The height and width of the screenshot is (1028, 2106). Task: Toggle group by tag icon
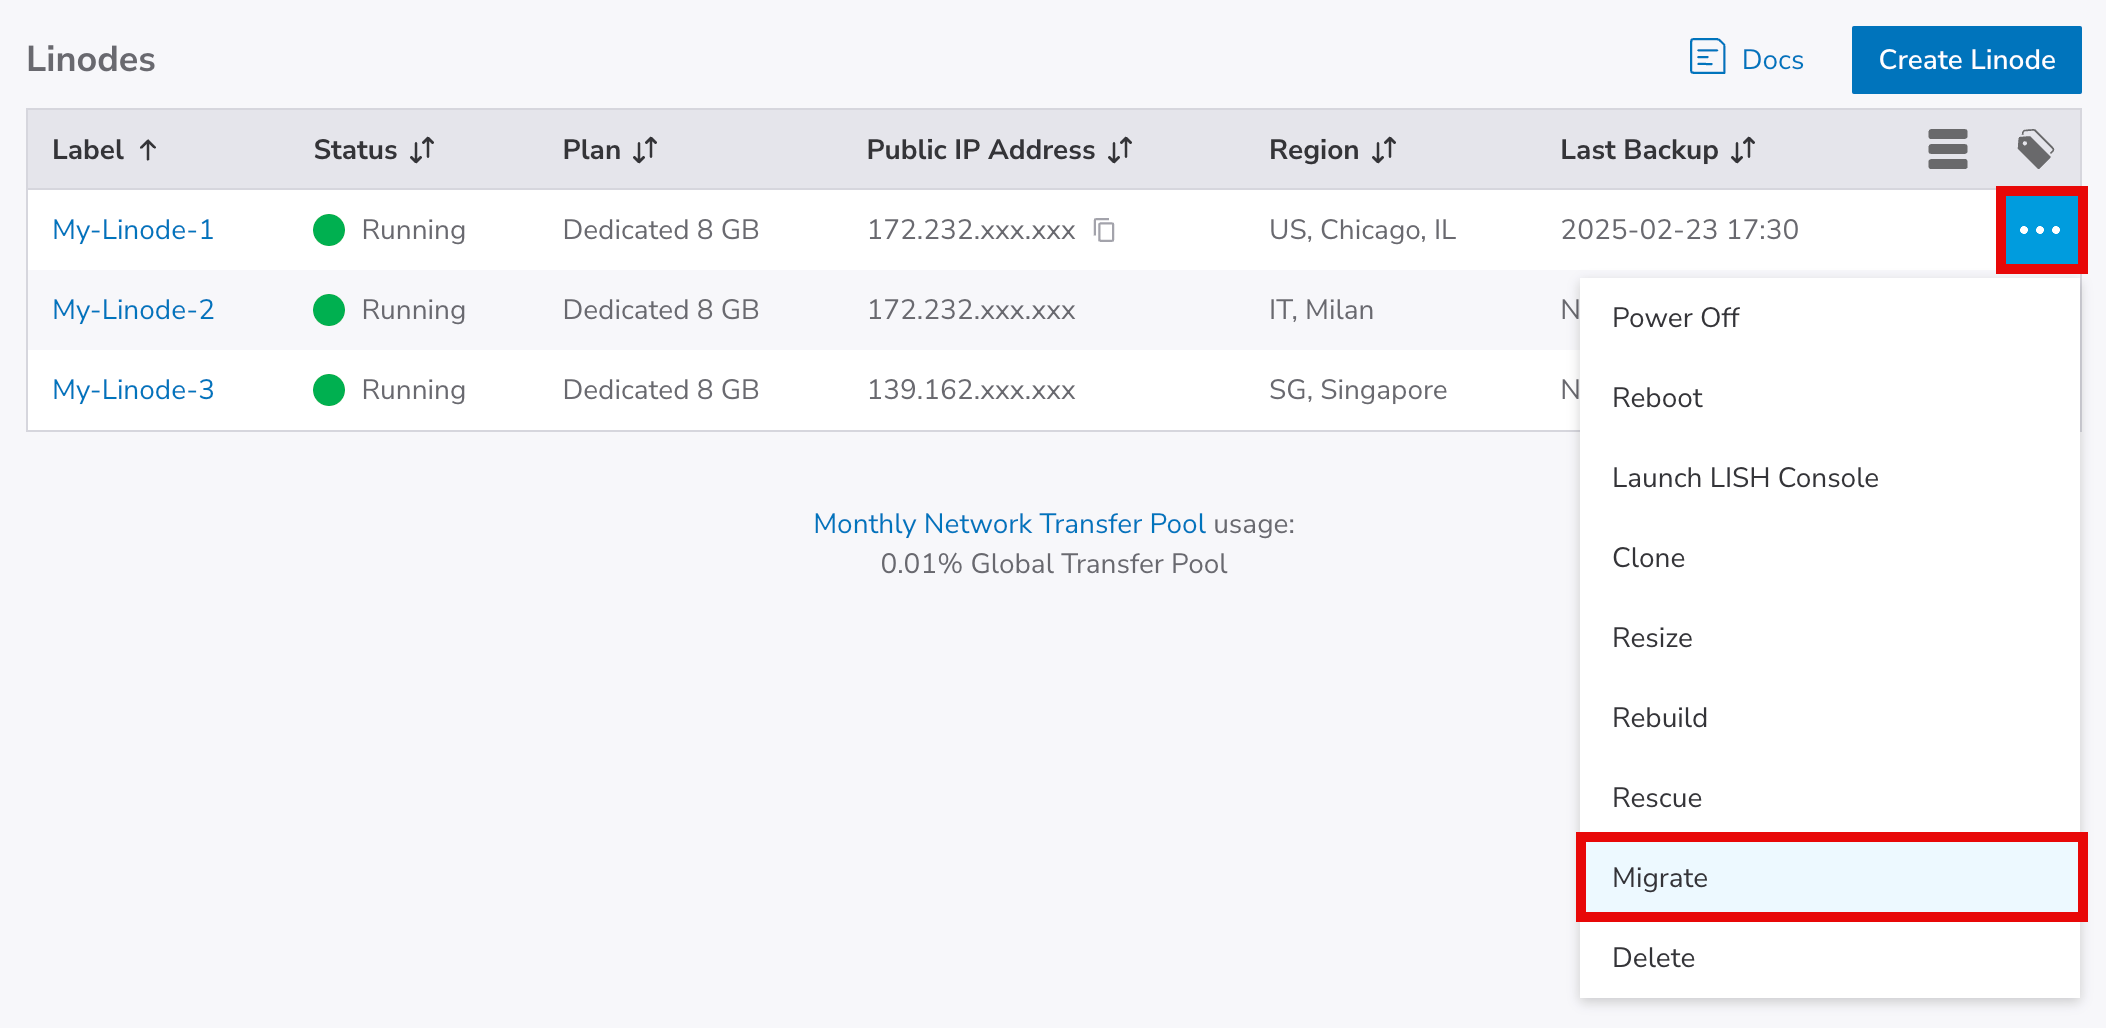pyautogui.click(x=2034, y=149)
